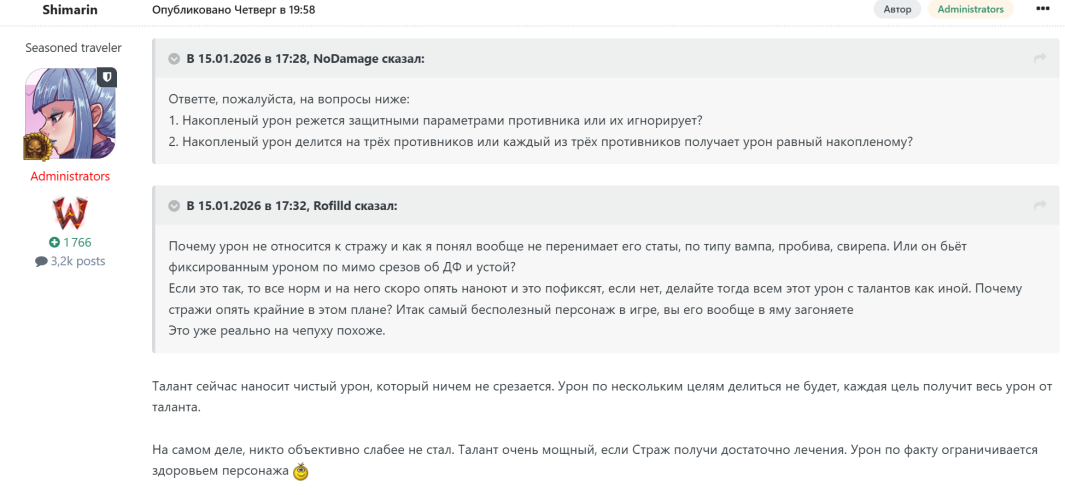Go to NoDamage's original post via arrow

click(x=1040, y=59)
